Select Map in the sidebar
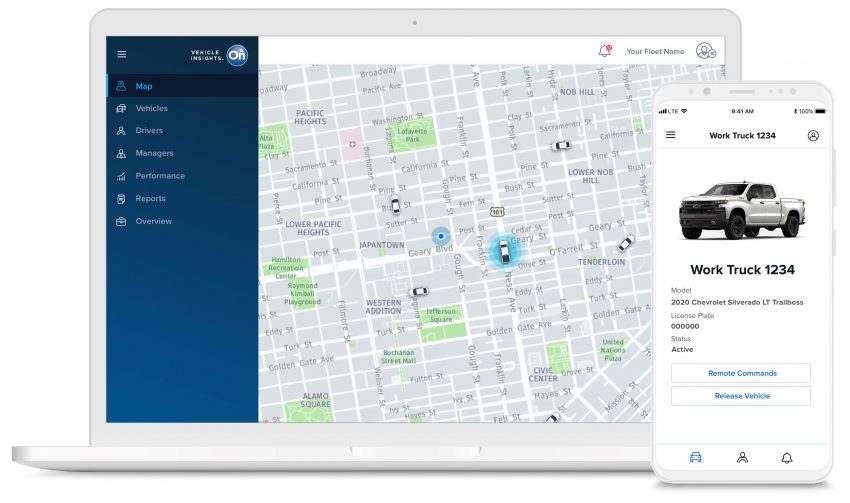 pyautogui.click(x=182, y=86)
